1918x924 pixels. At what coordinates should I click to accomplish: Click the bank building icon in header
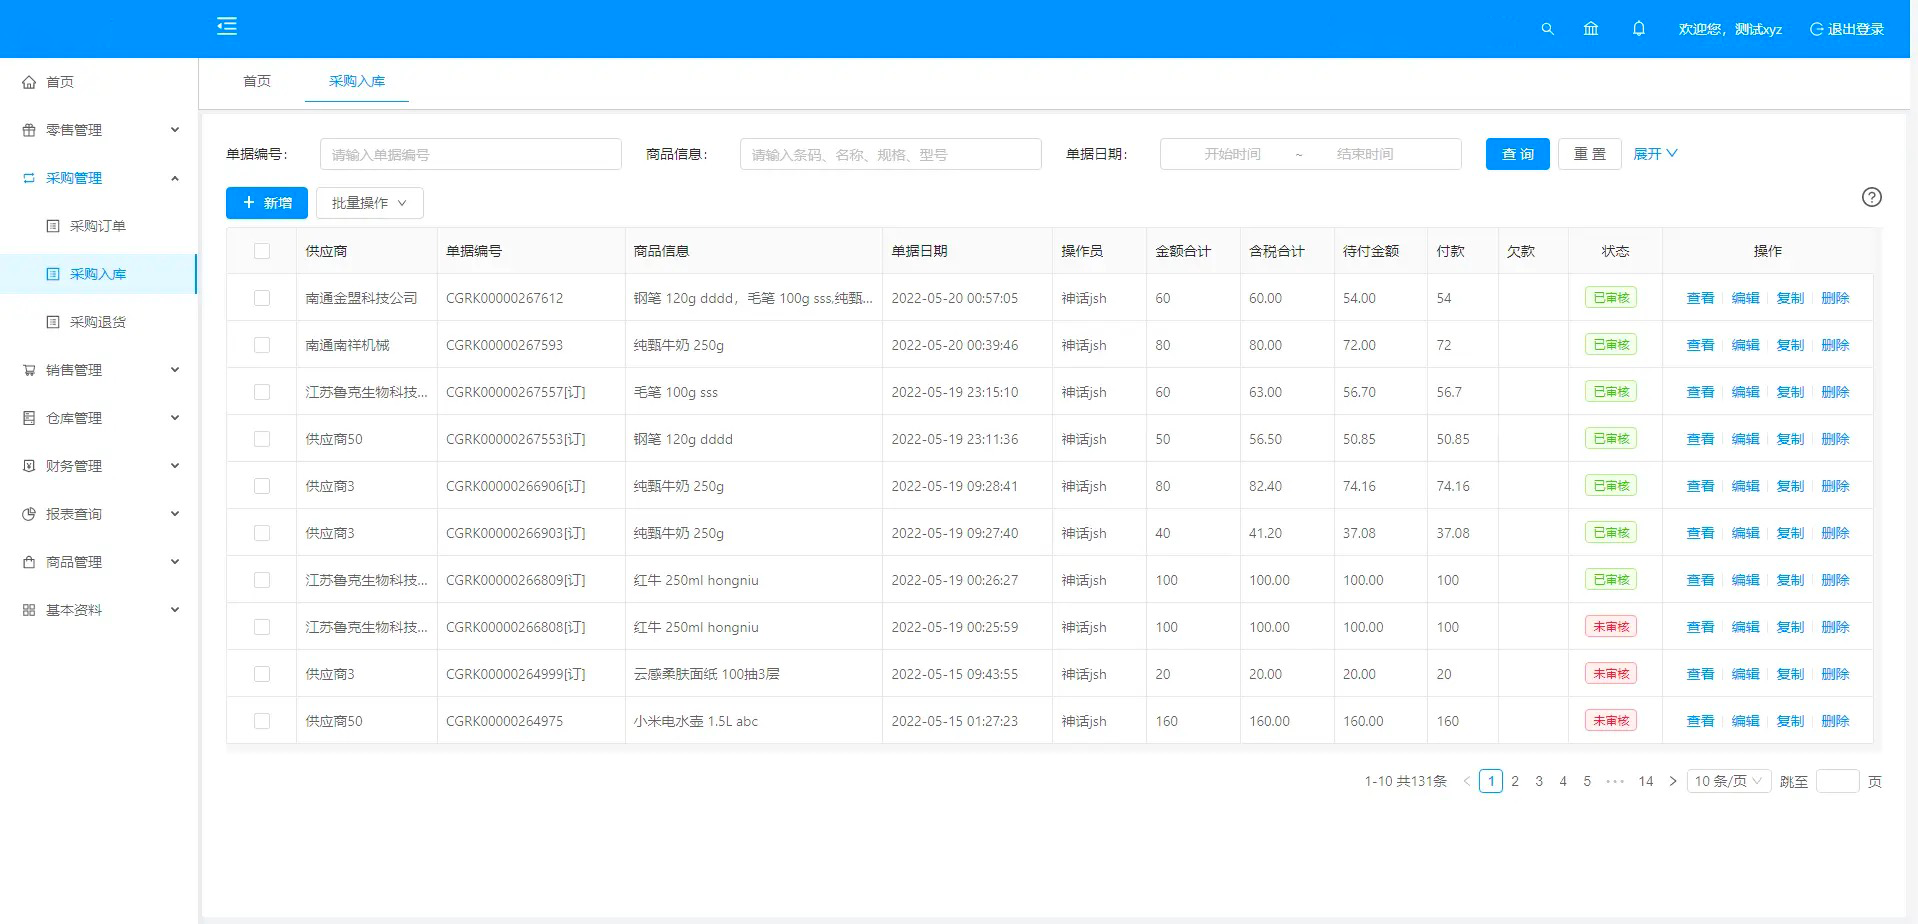point(1591,29)
